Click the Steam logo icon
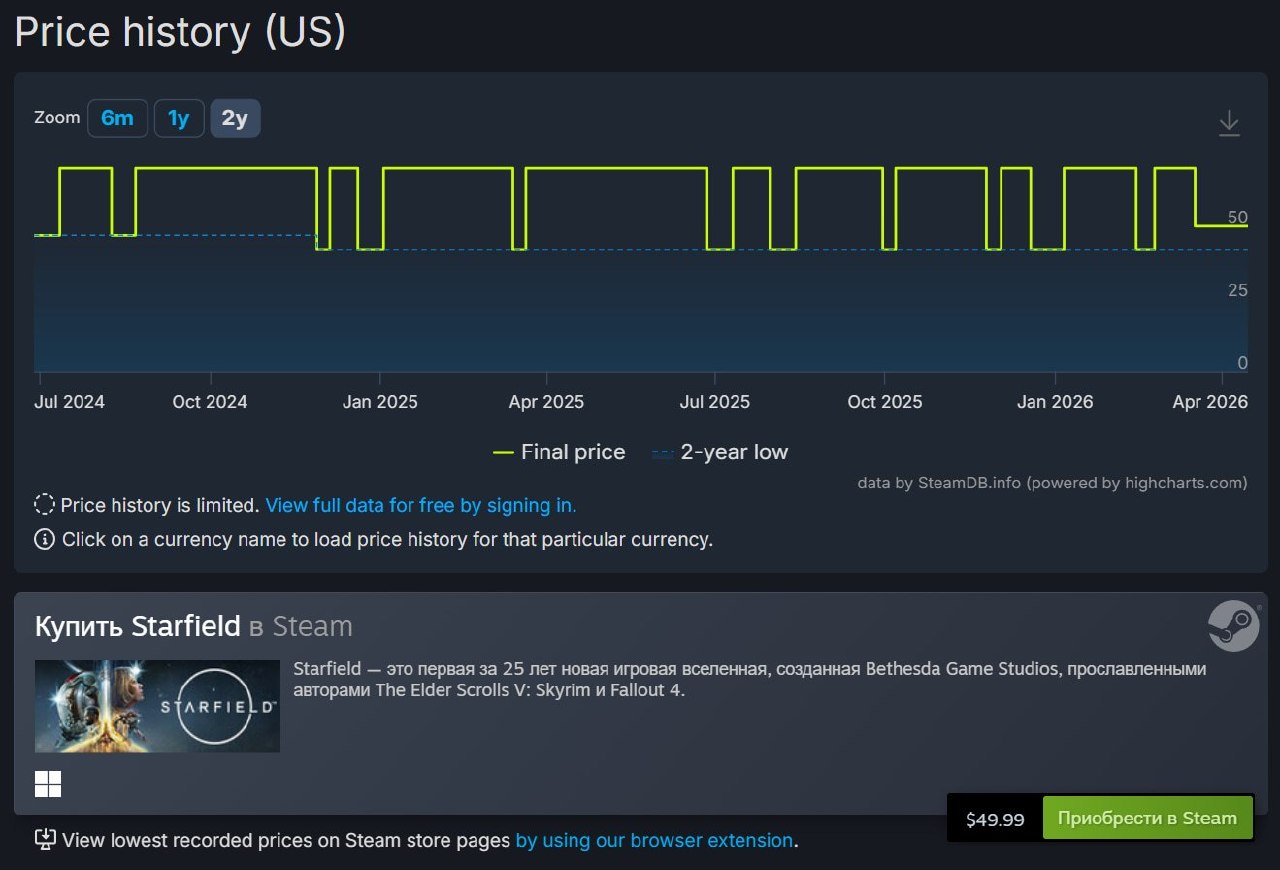 pyautogui.click(x=1233, y=626)
